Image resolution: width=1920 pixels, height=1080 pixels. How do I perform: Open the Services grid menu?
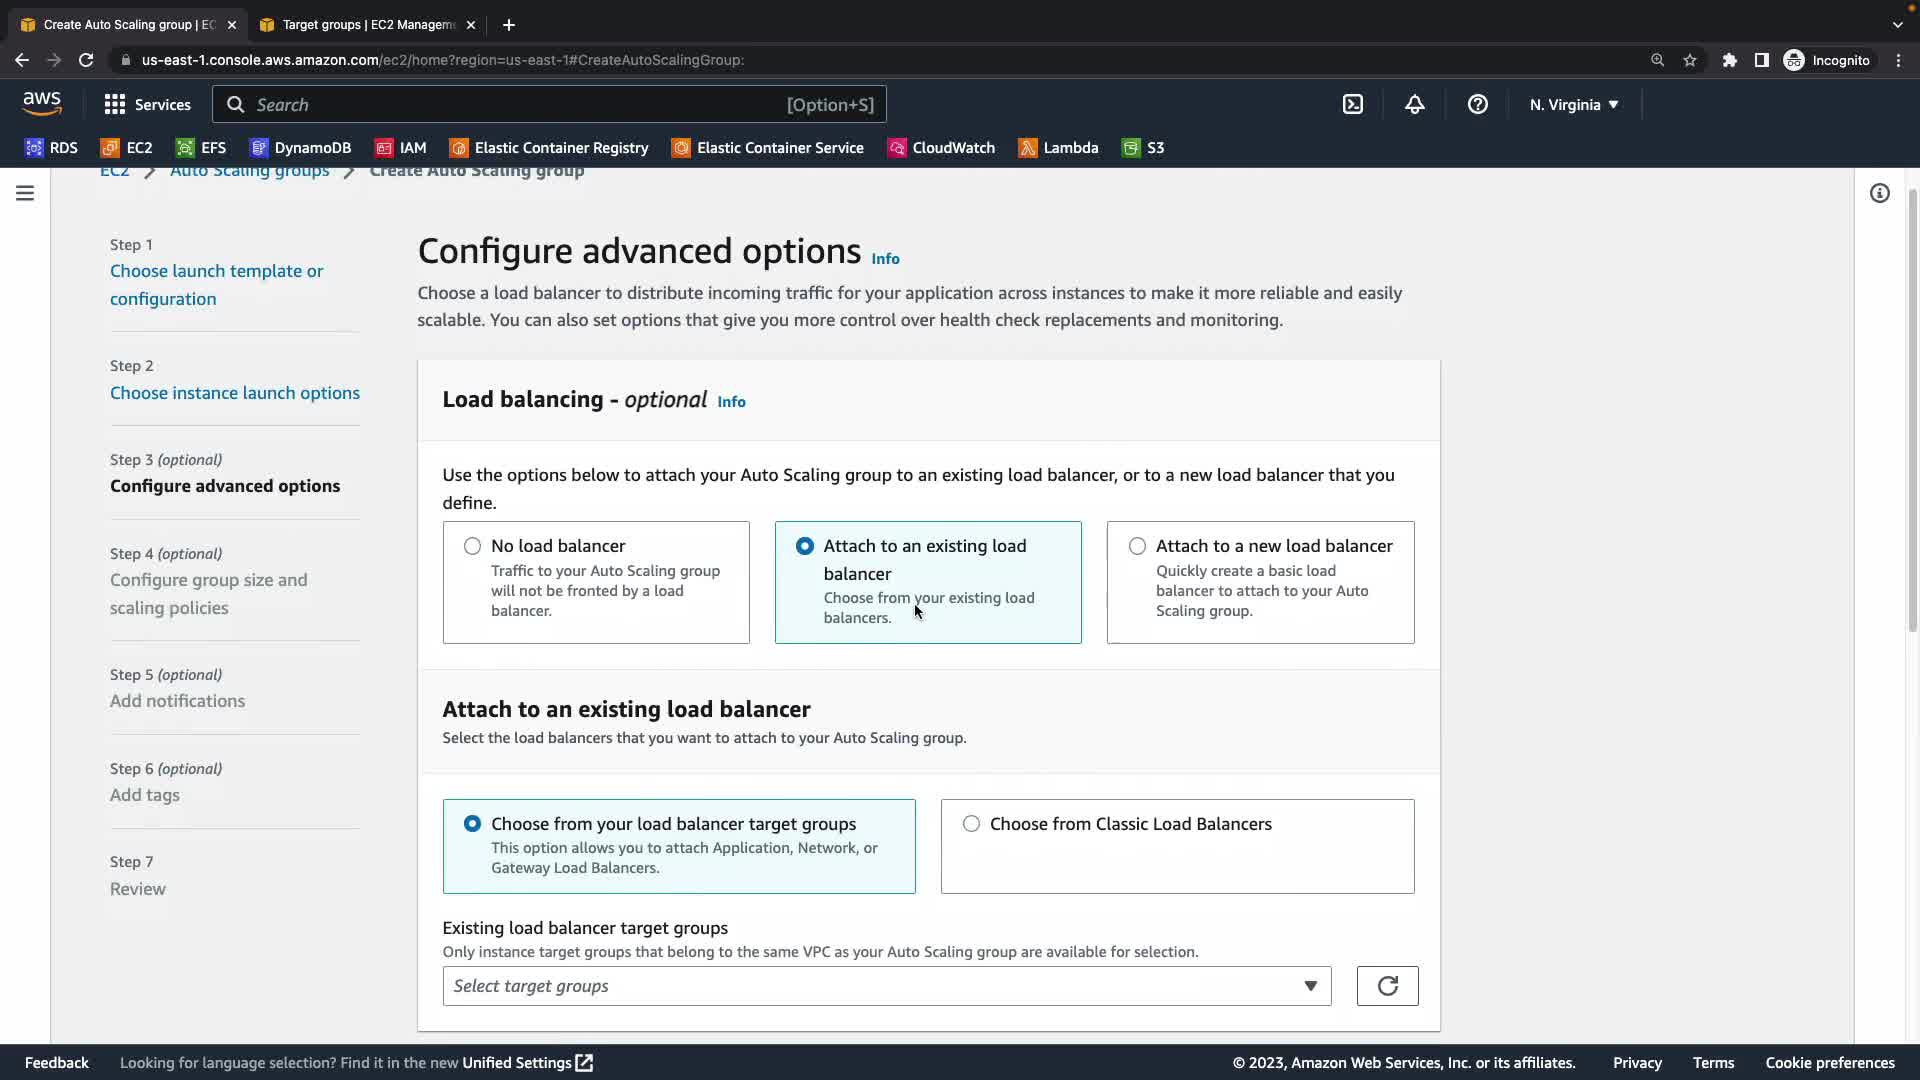tap(147, 105)
